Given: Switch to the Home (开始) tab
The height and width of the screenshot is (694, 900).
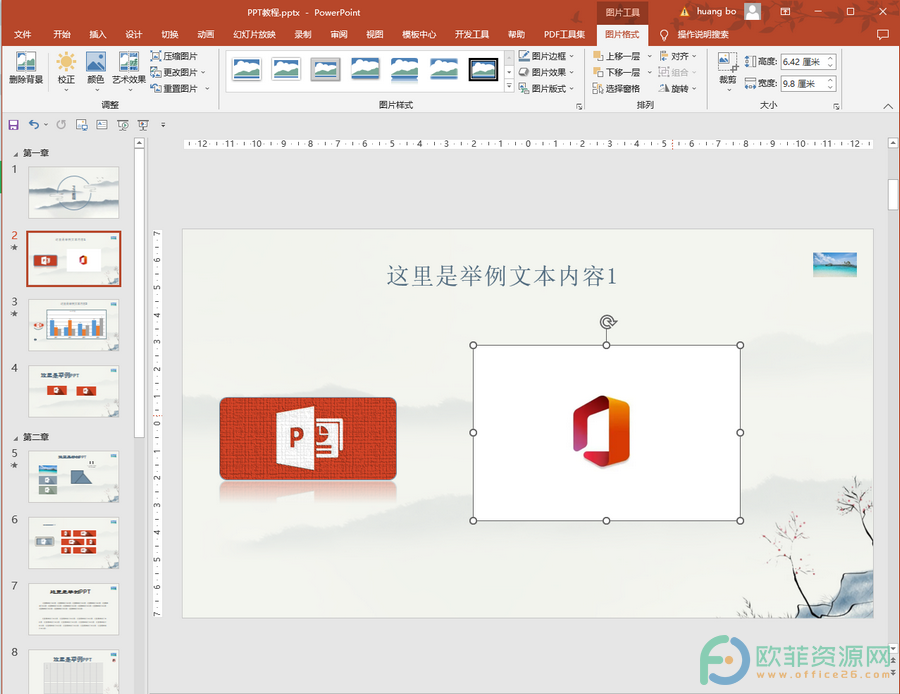Looking at the screenshot, I should [x=61, y=34].
